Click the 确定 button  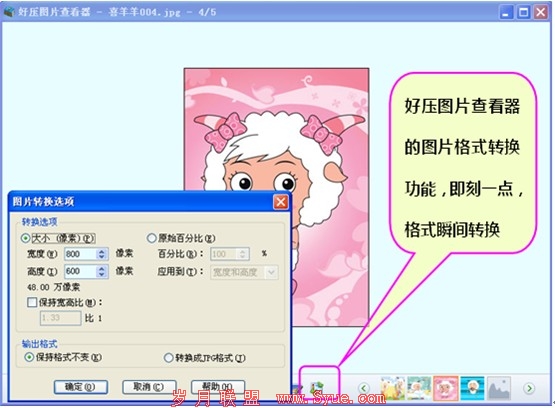[x=81, y=387]
